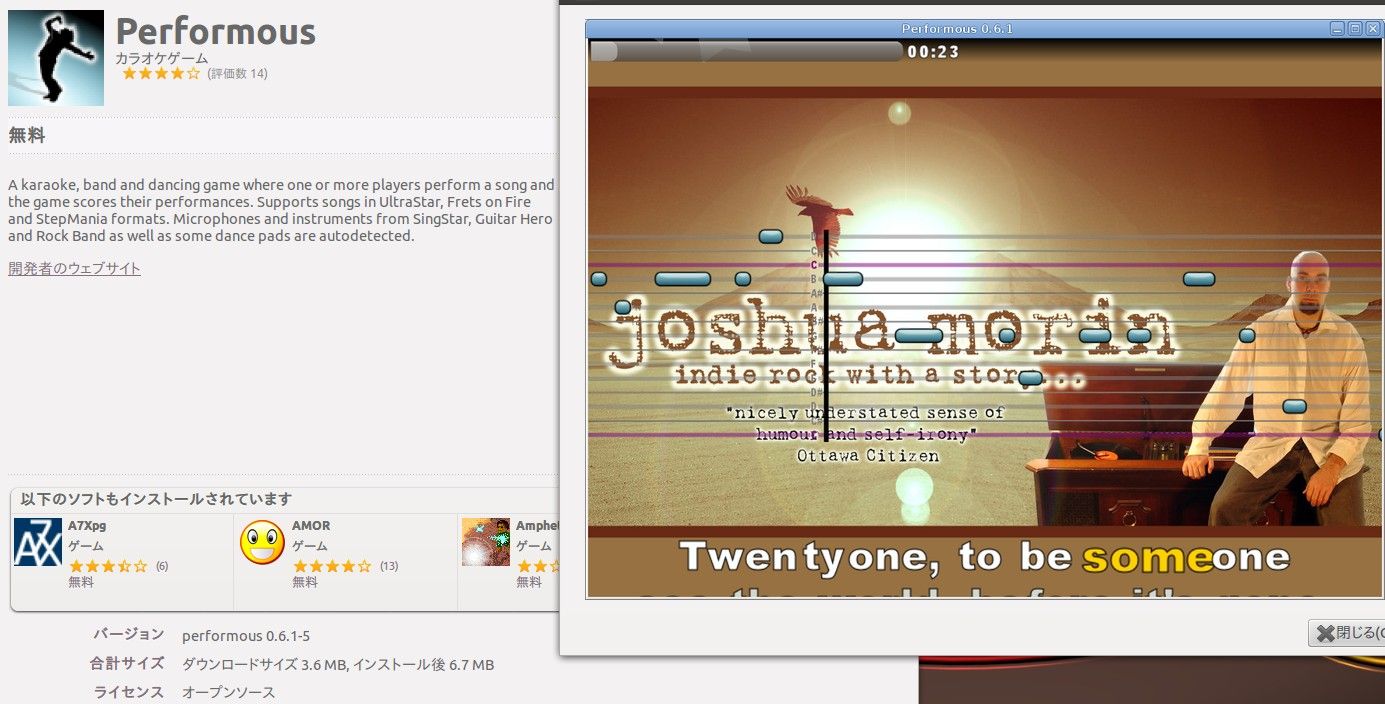
Task: Click the ライセンス label
Action: coord(129,692)
